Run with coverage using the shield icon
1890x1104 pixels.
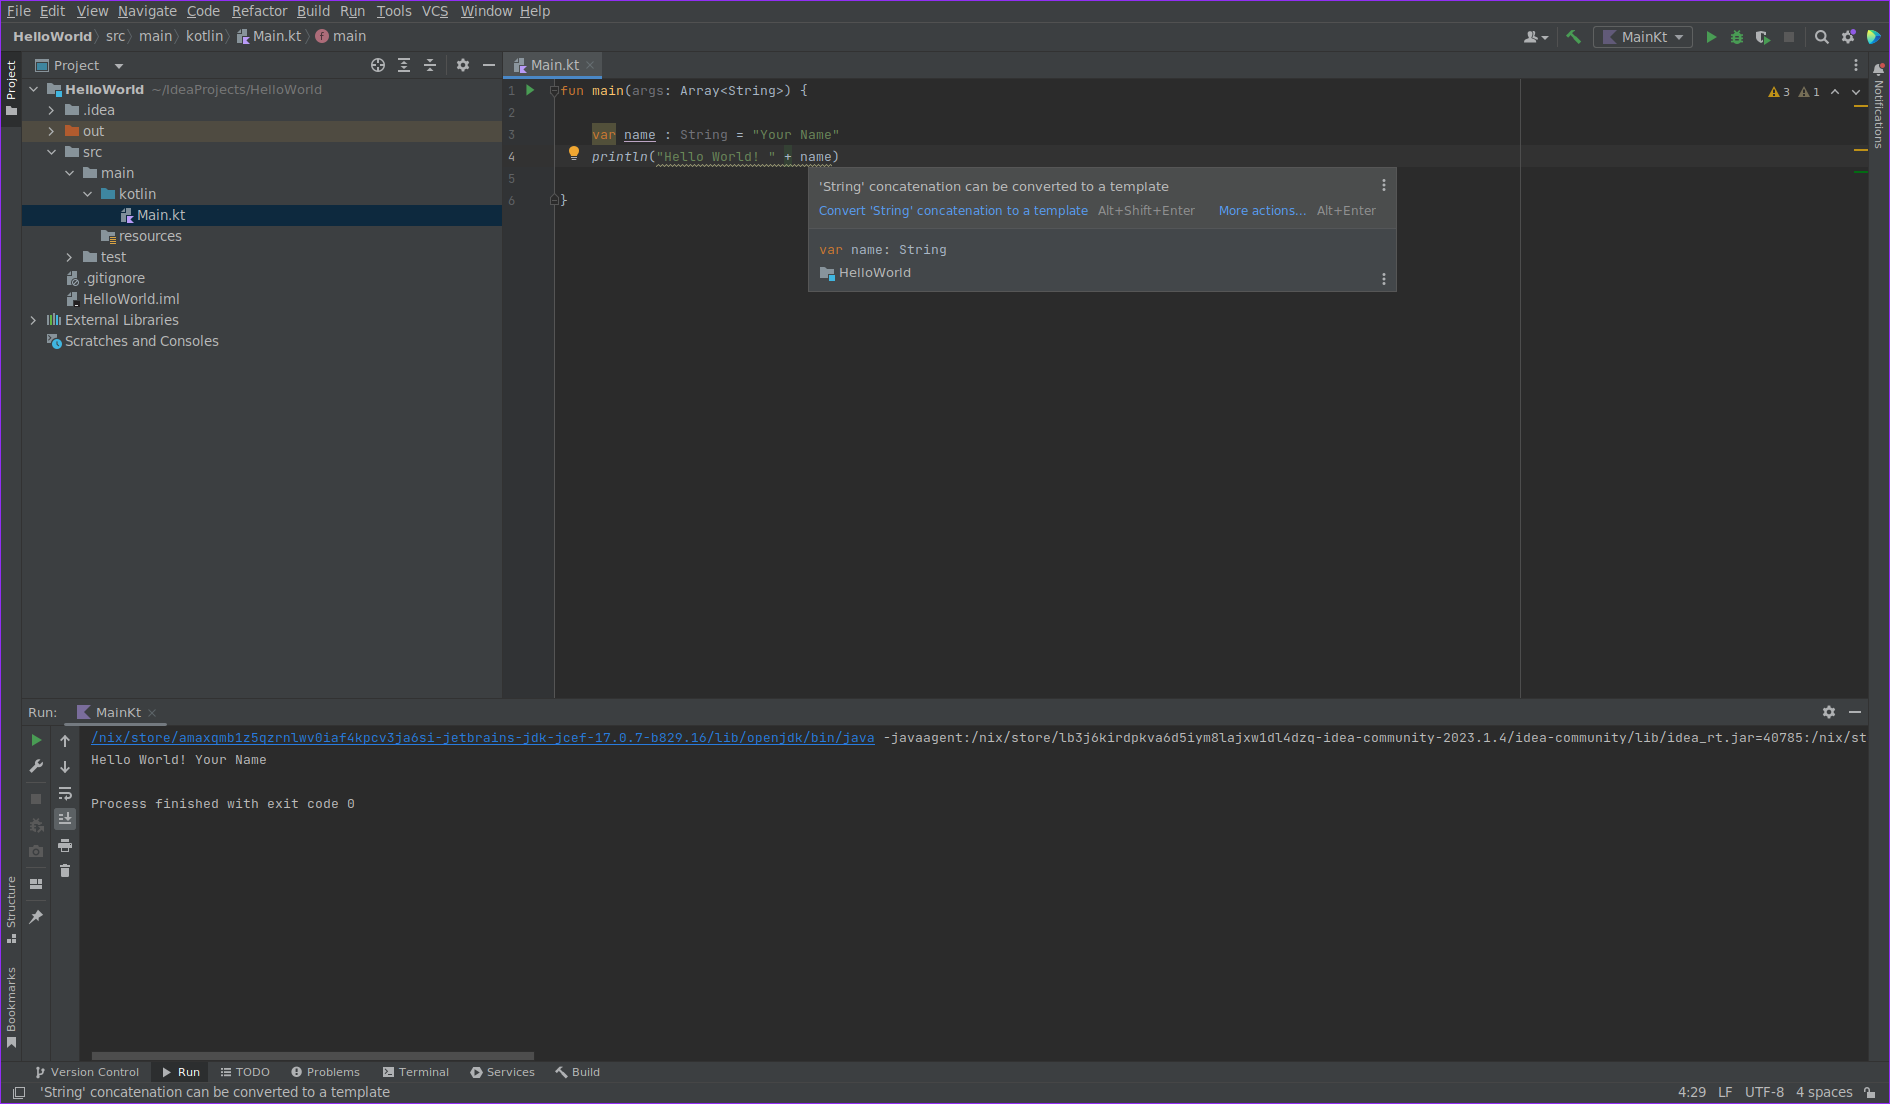[1762, 37]
